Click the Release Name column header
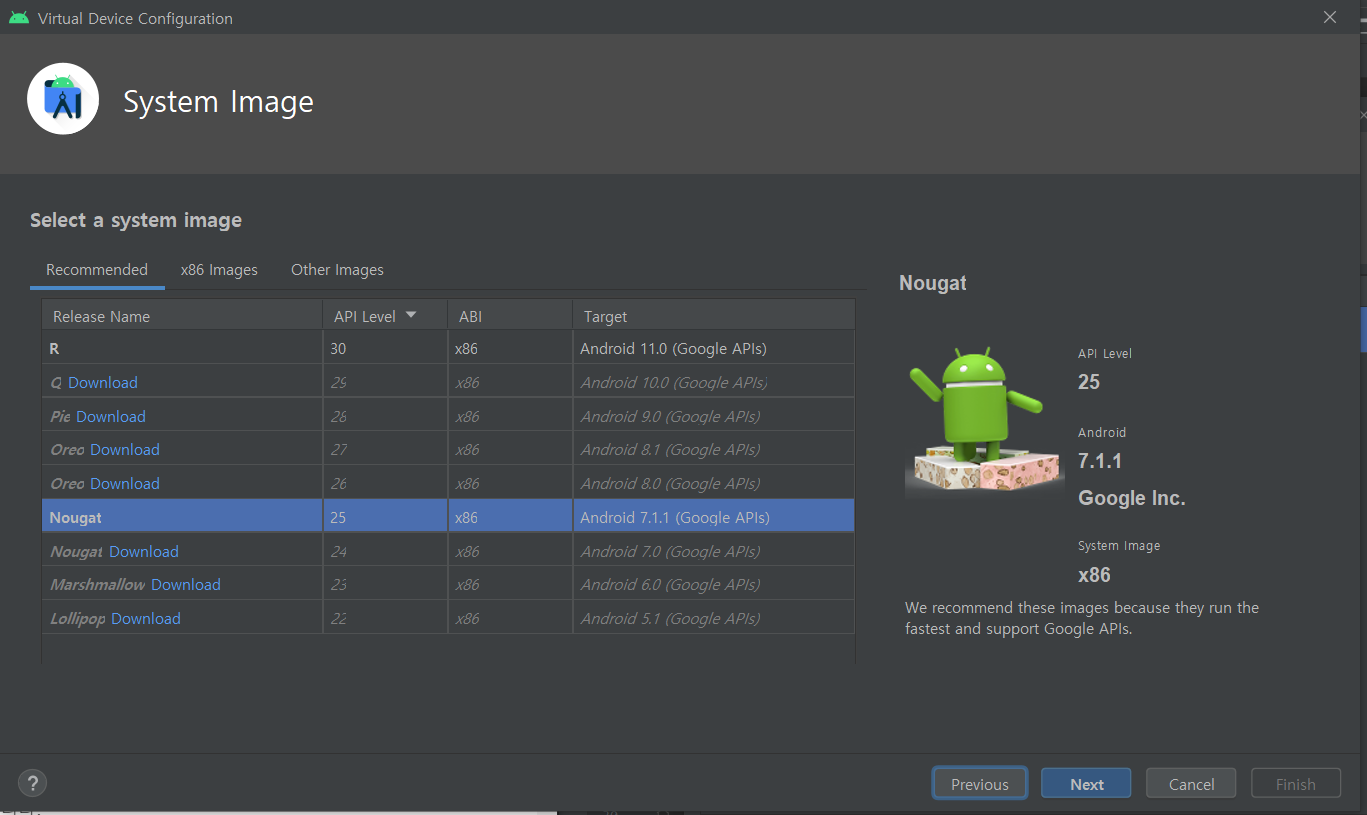This screenshot has width=1367, height=815. [x=182, y=315]
